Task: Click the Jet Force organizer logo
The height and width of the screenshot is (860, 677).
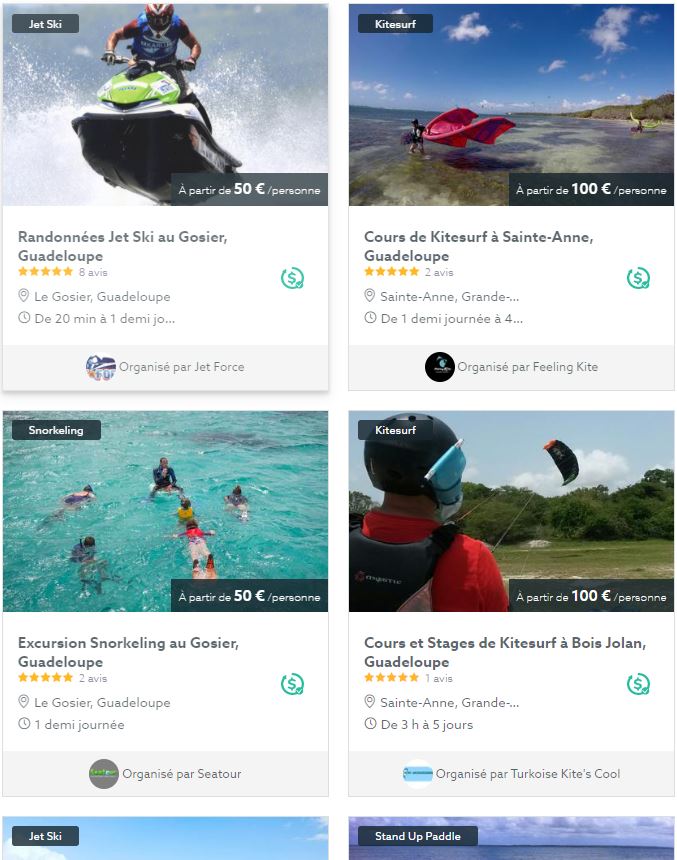Action: click(101, 367)
